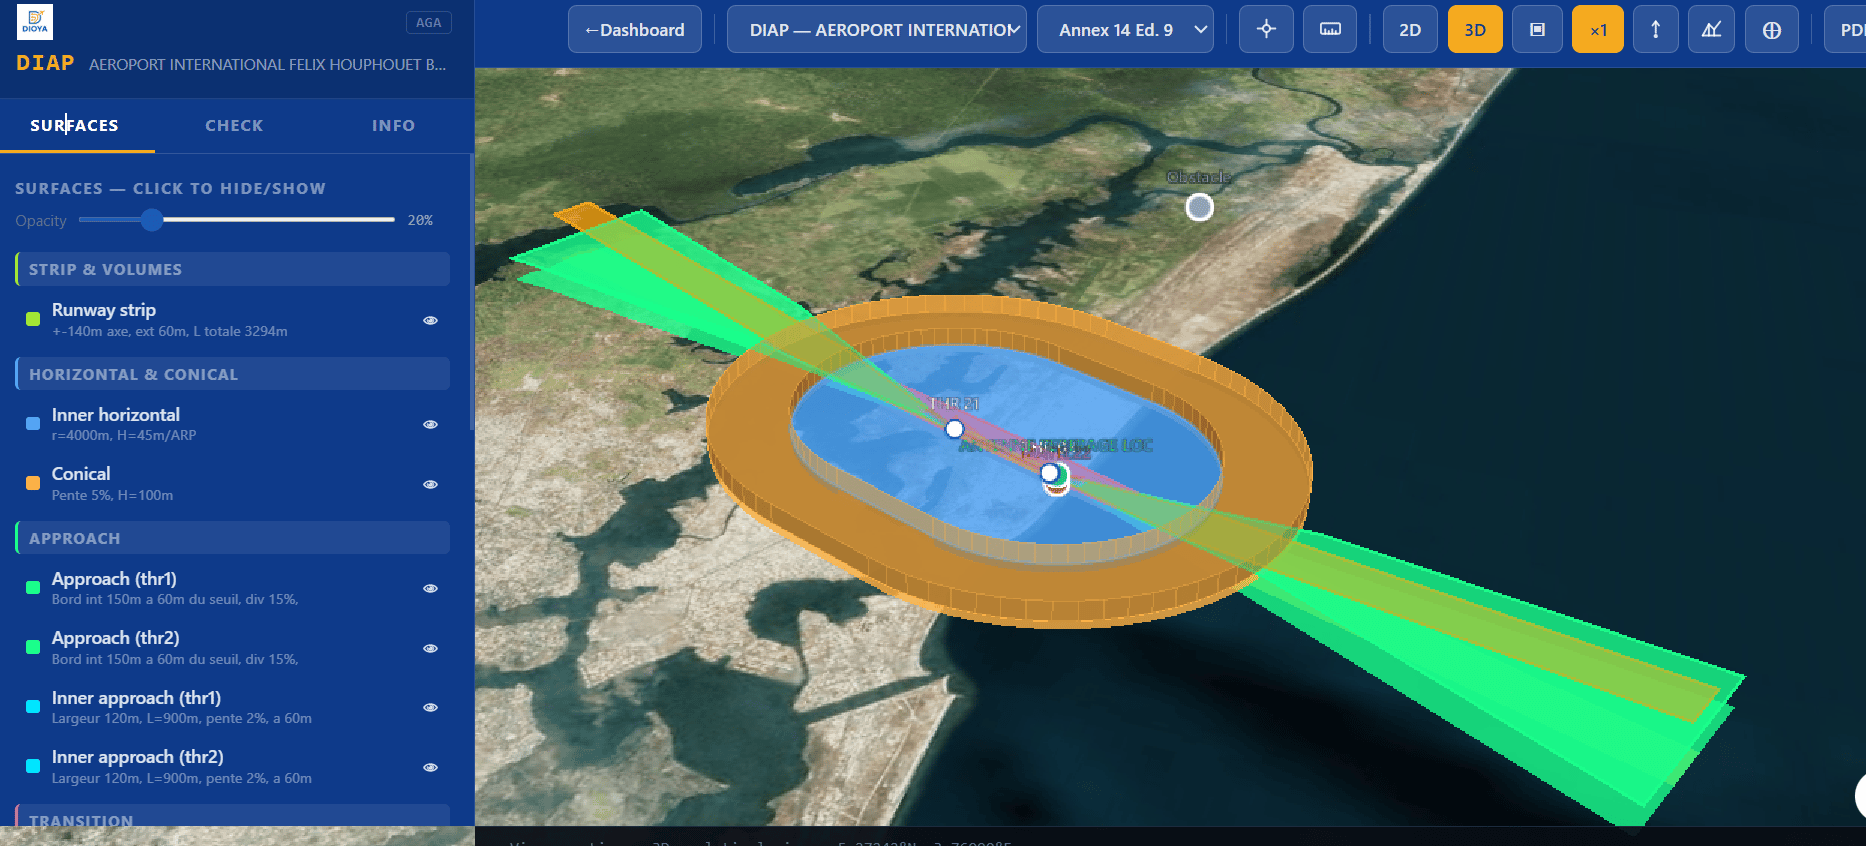Select the ruler measurement tool
1866x846 pixels.
pyautogui.click(x=1330, y=29)
